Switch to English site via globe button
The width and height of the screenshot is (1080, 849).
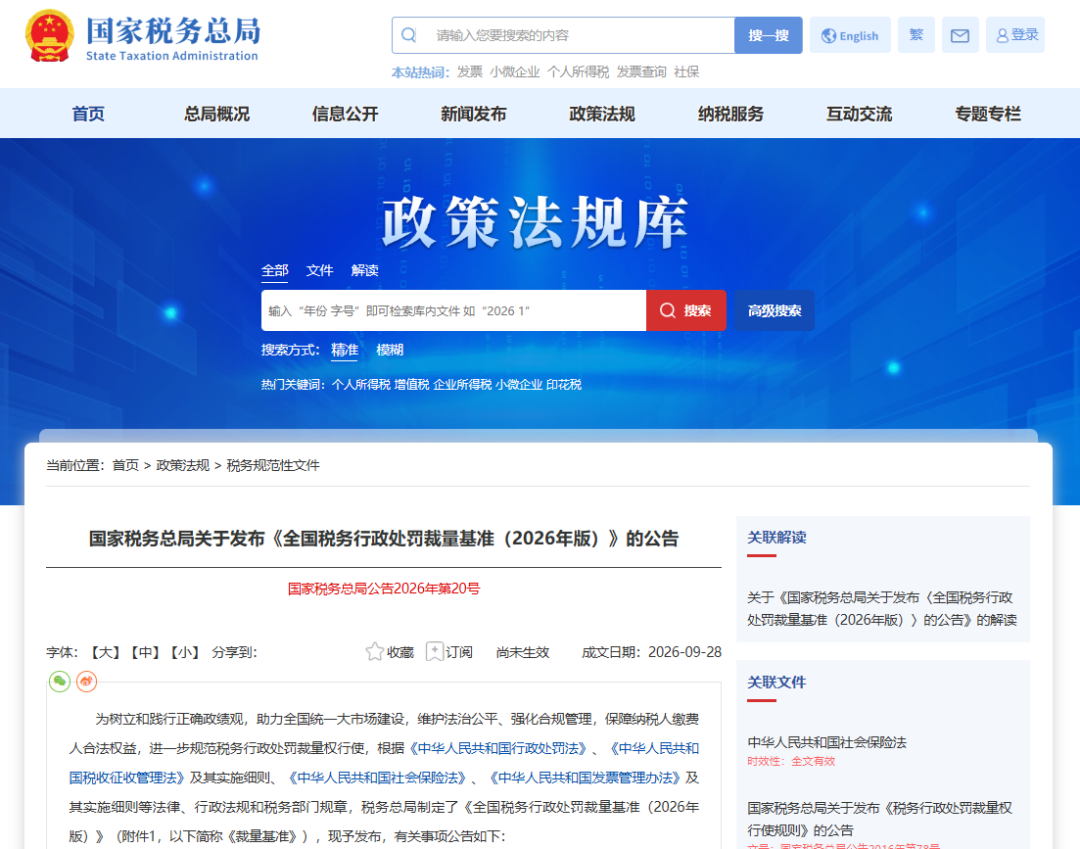(850, 35)
